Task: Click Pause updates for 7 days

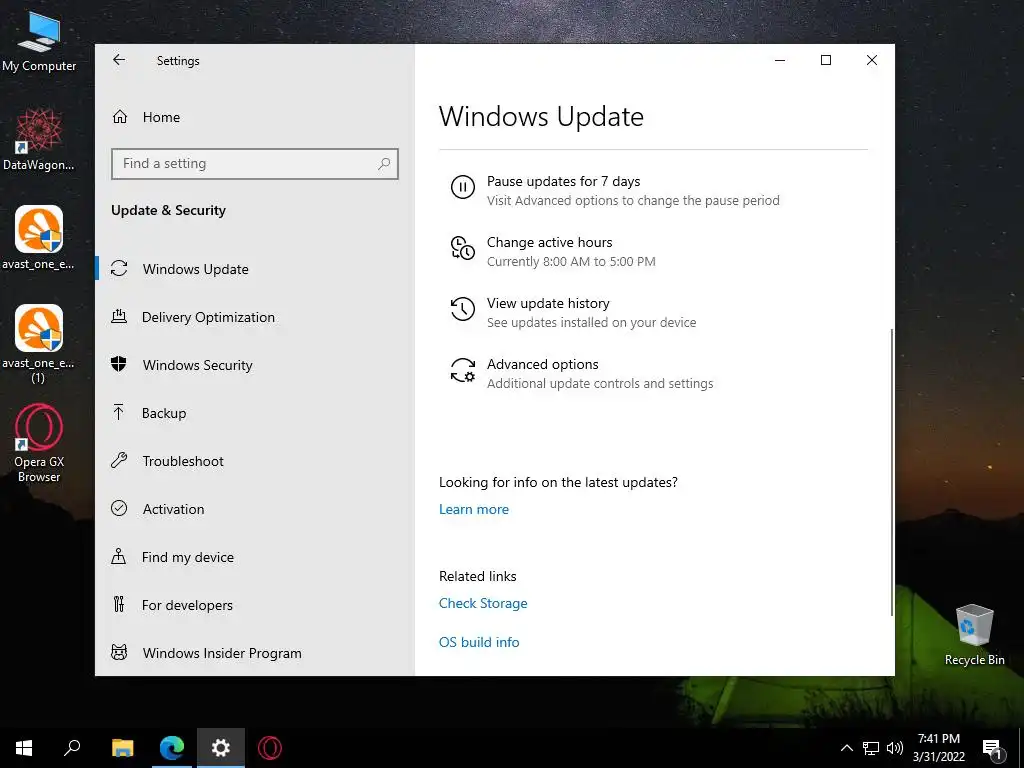Action: click(x=563, y=181)
